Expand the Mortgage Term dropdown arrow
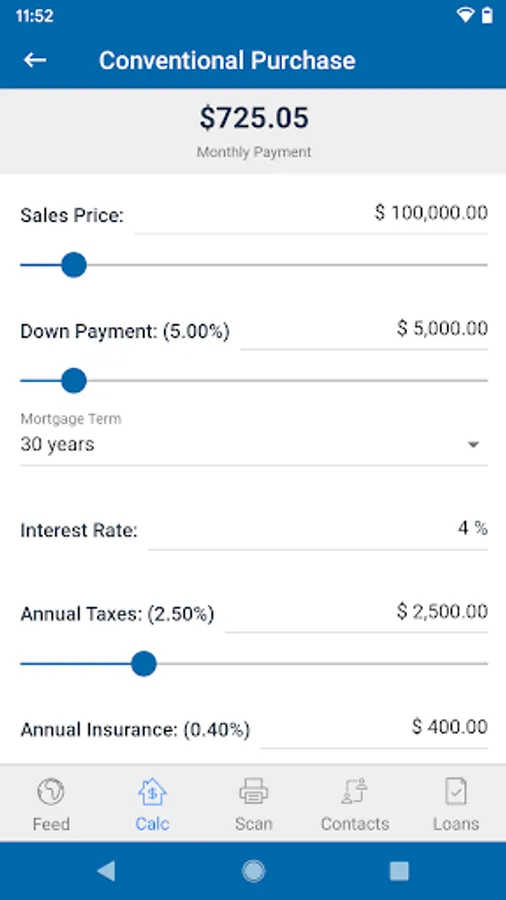506x900 pixels. (473, 445)
